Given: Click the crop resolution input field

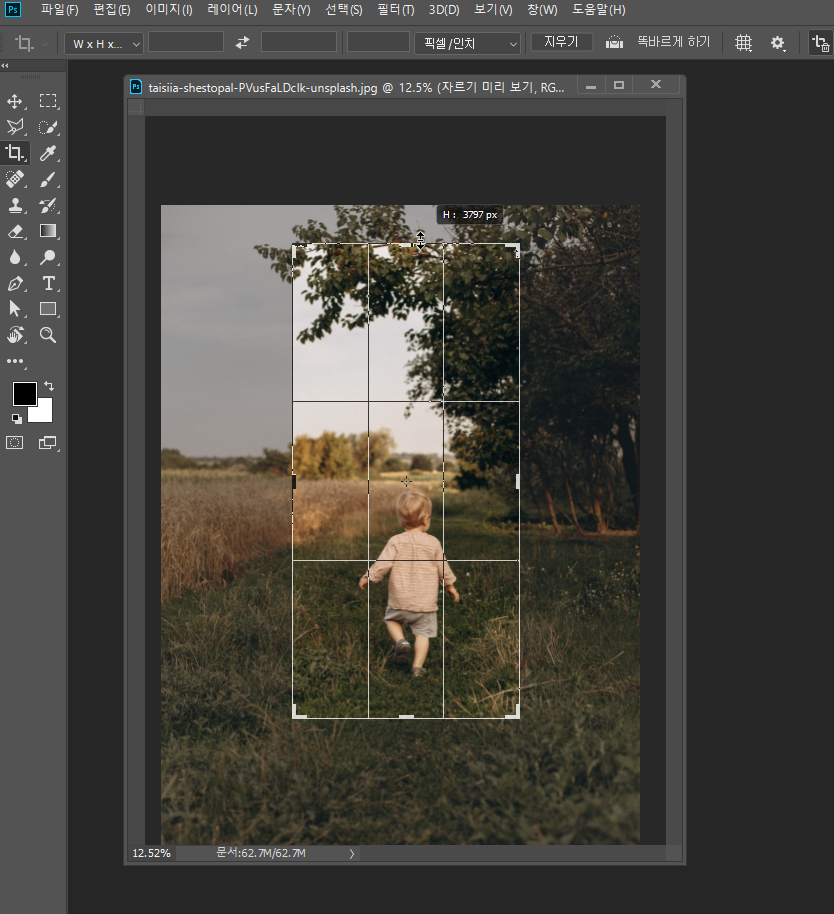Looking at the screenshot, I should pyautogui.click(x=378, y=43).
